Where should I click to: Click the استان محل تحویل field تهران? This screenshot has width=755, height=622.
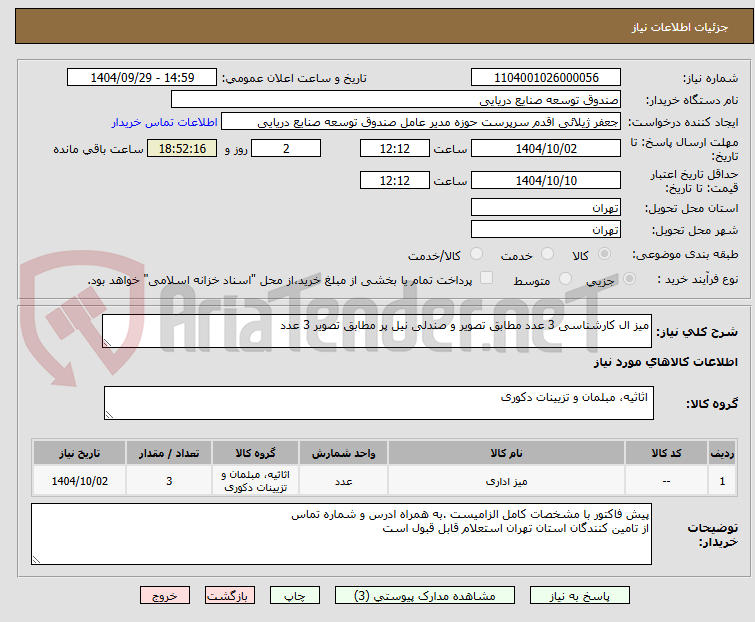(546, 207)
